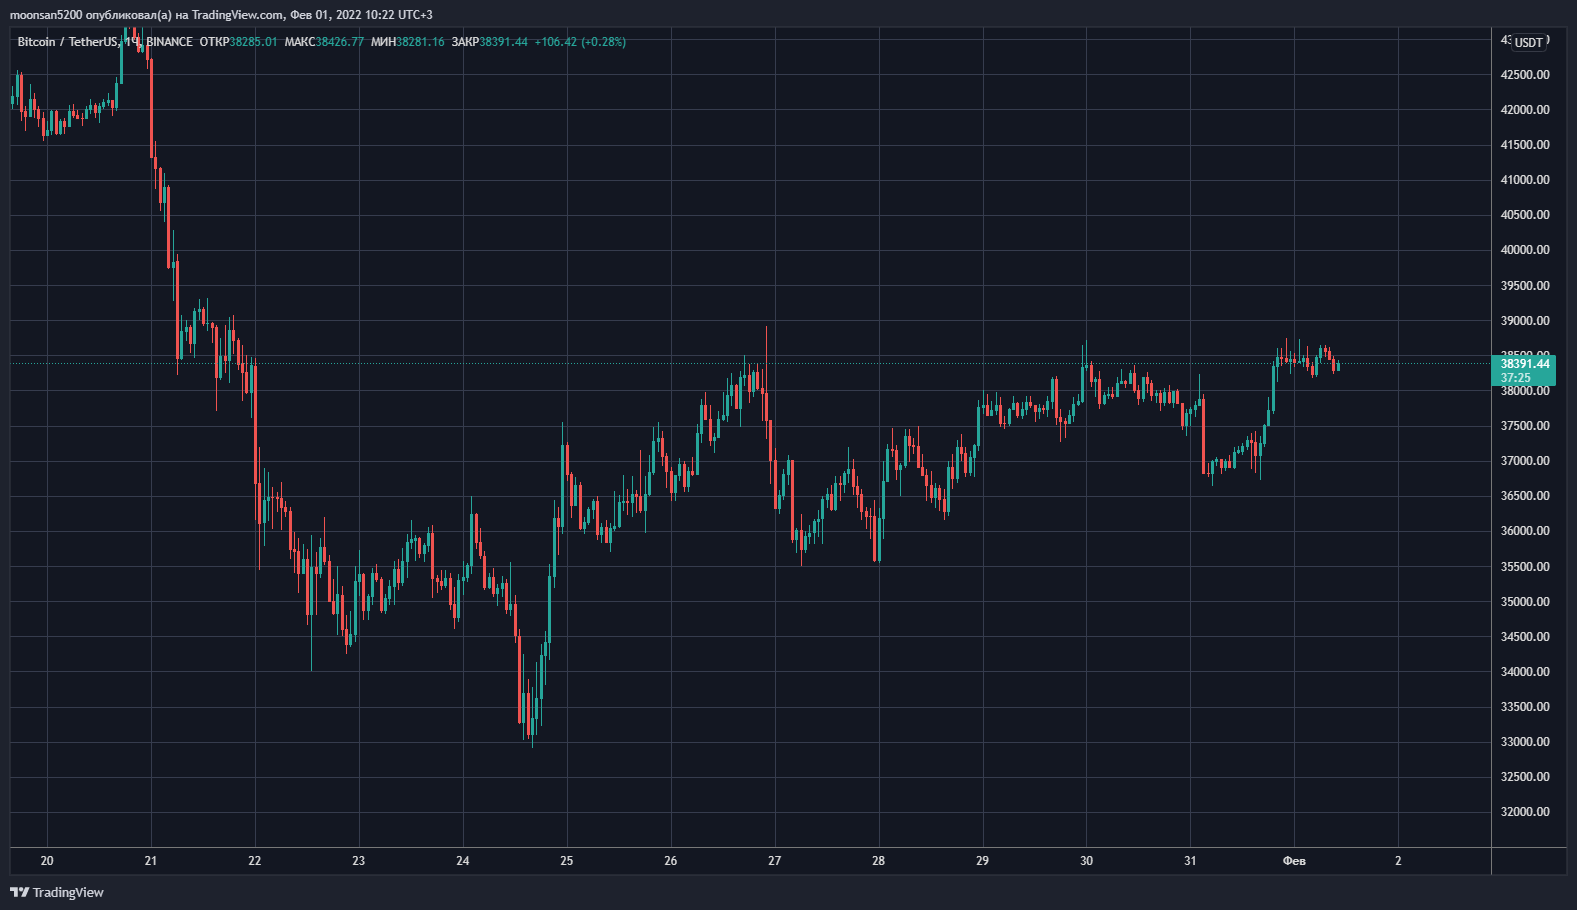Click the 37500.00 price axis label
The height and width of the screenshot is (910, 1577).
point(1525,426)
